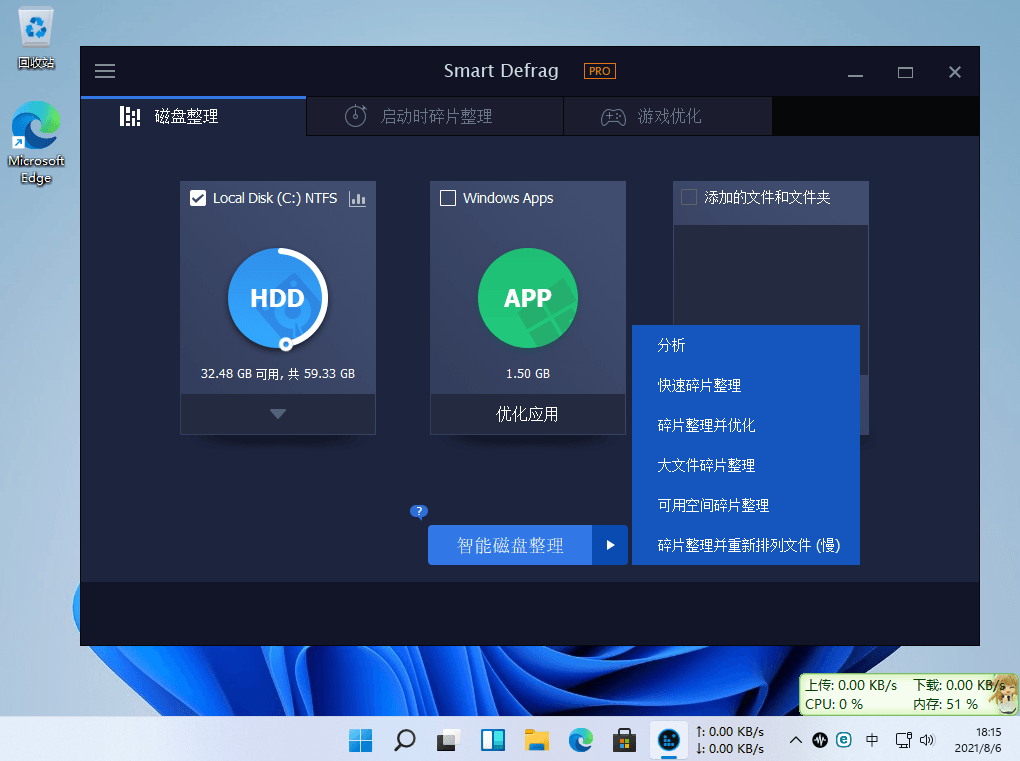The height and width of the screenshot is (761, 1020).
Task: Click taskbar clock showing 18:15
Action: click(978, 740)
